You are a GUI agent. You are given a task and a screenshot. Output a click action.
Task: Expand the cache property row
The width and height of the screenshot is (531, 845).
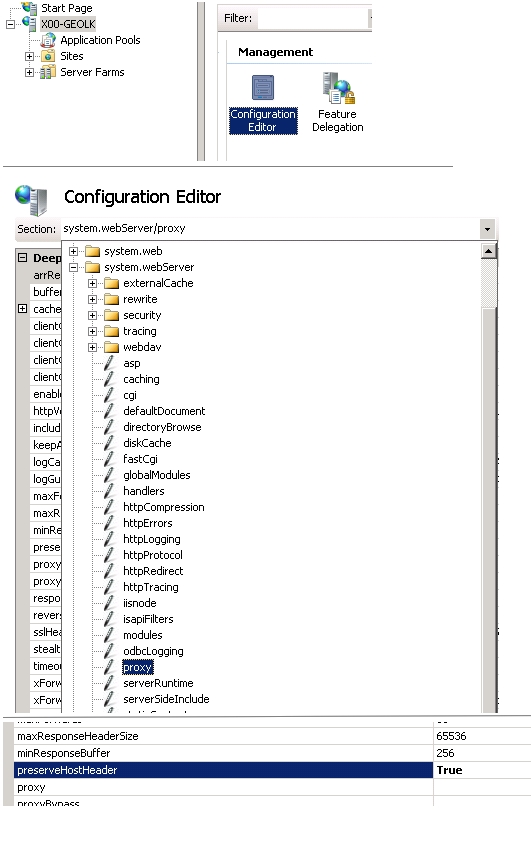point(22,309)
